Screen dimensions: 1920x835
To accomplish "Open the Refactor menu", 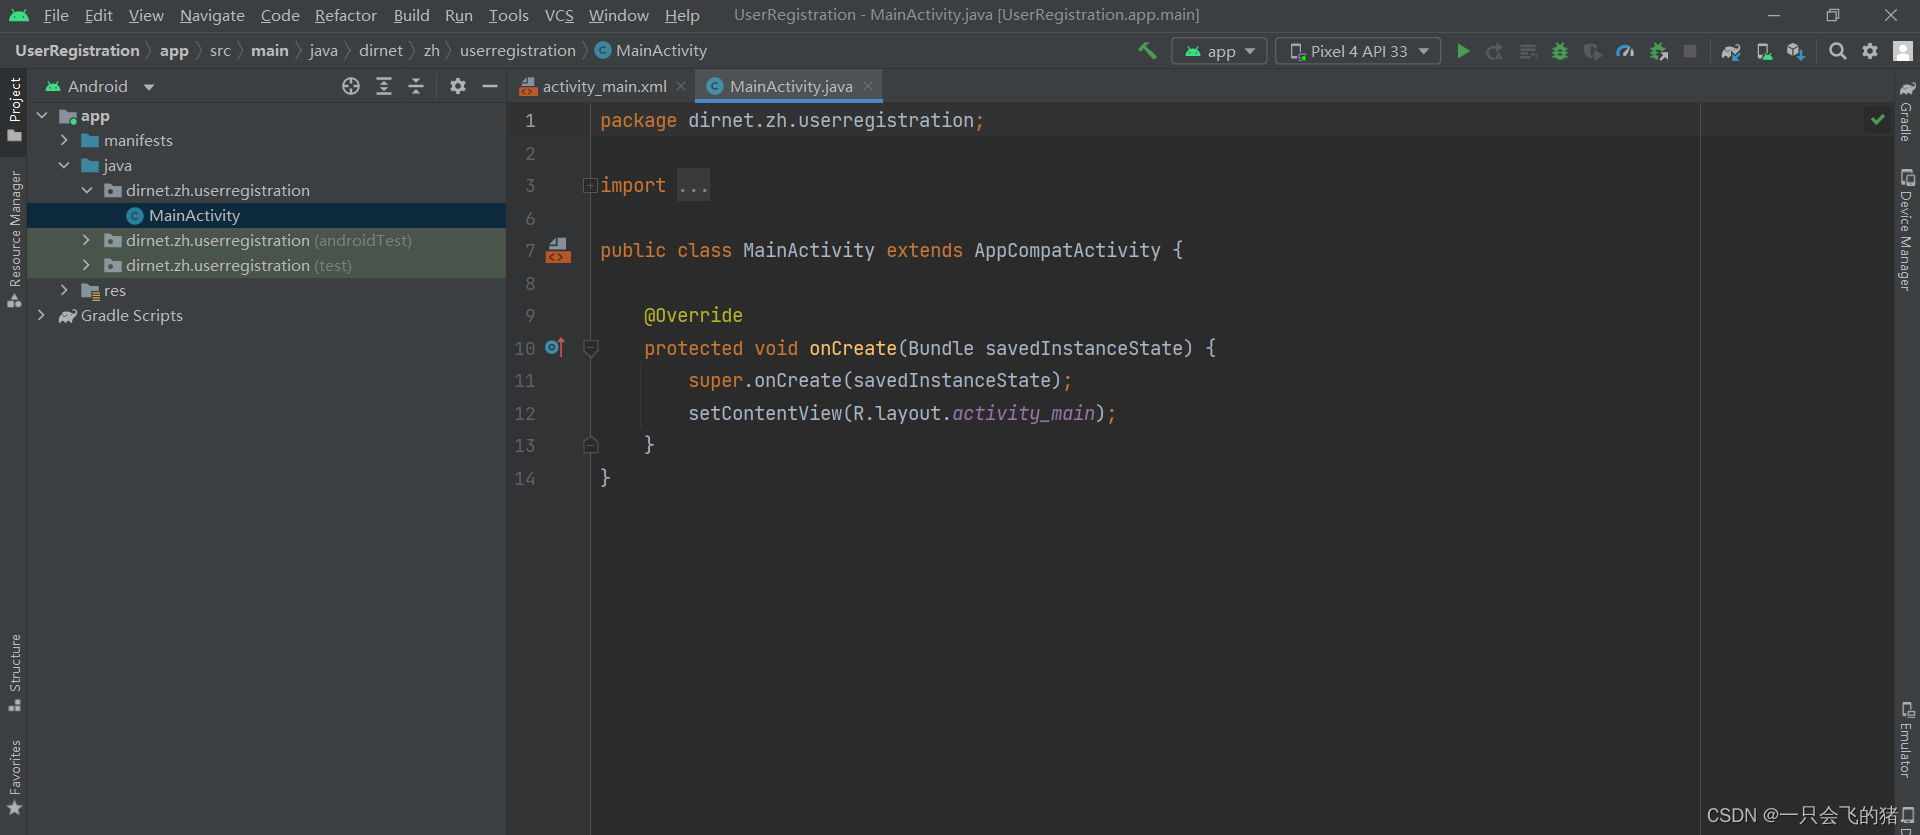I will pyautogui.click(x=345, y=15).
